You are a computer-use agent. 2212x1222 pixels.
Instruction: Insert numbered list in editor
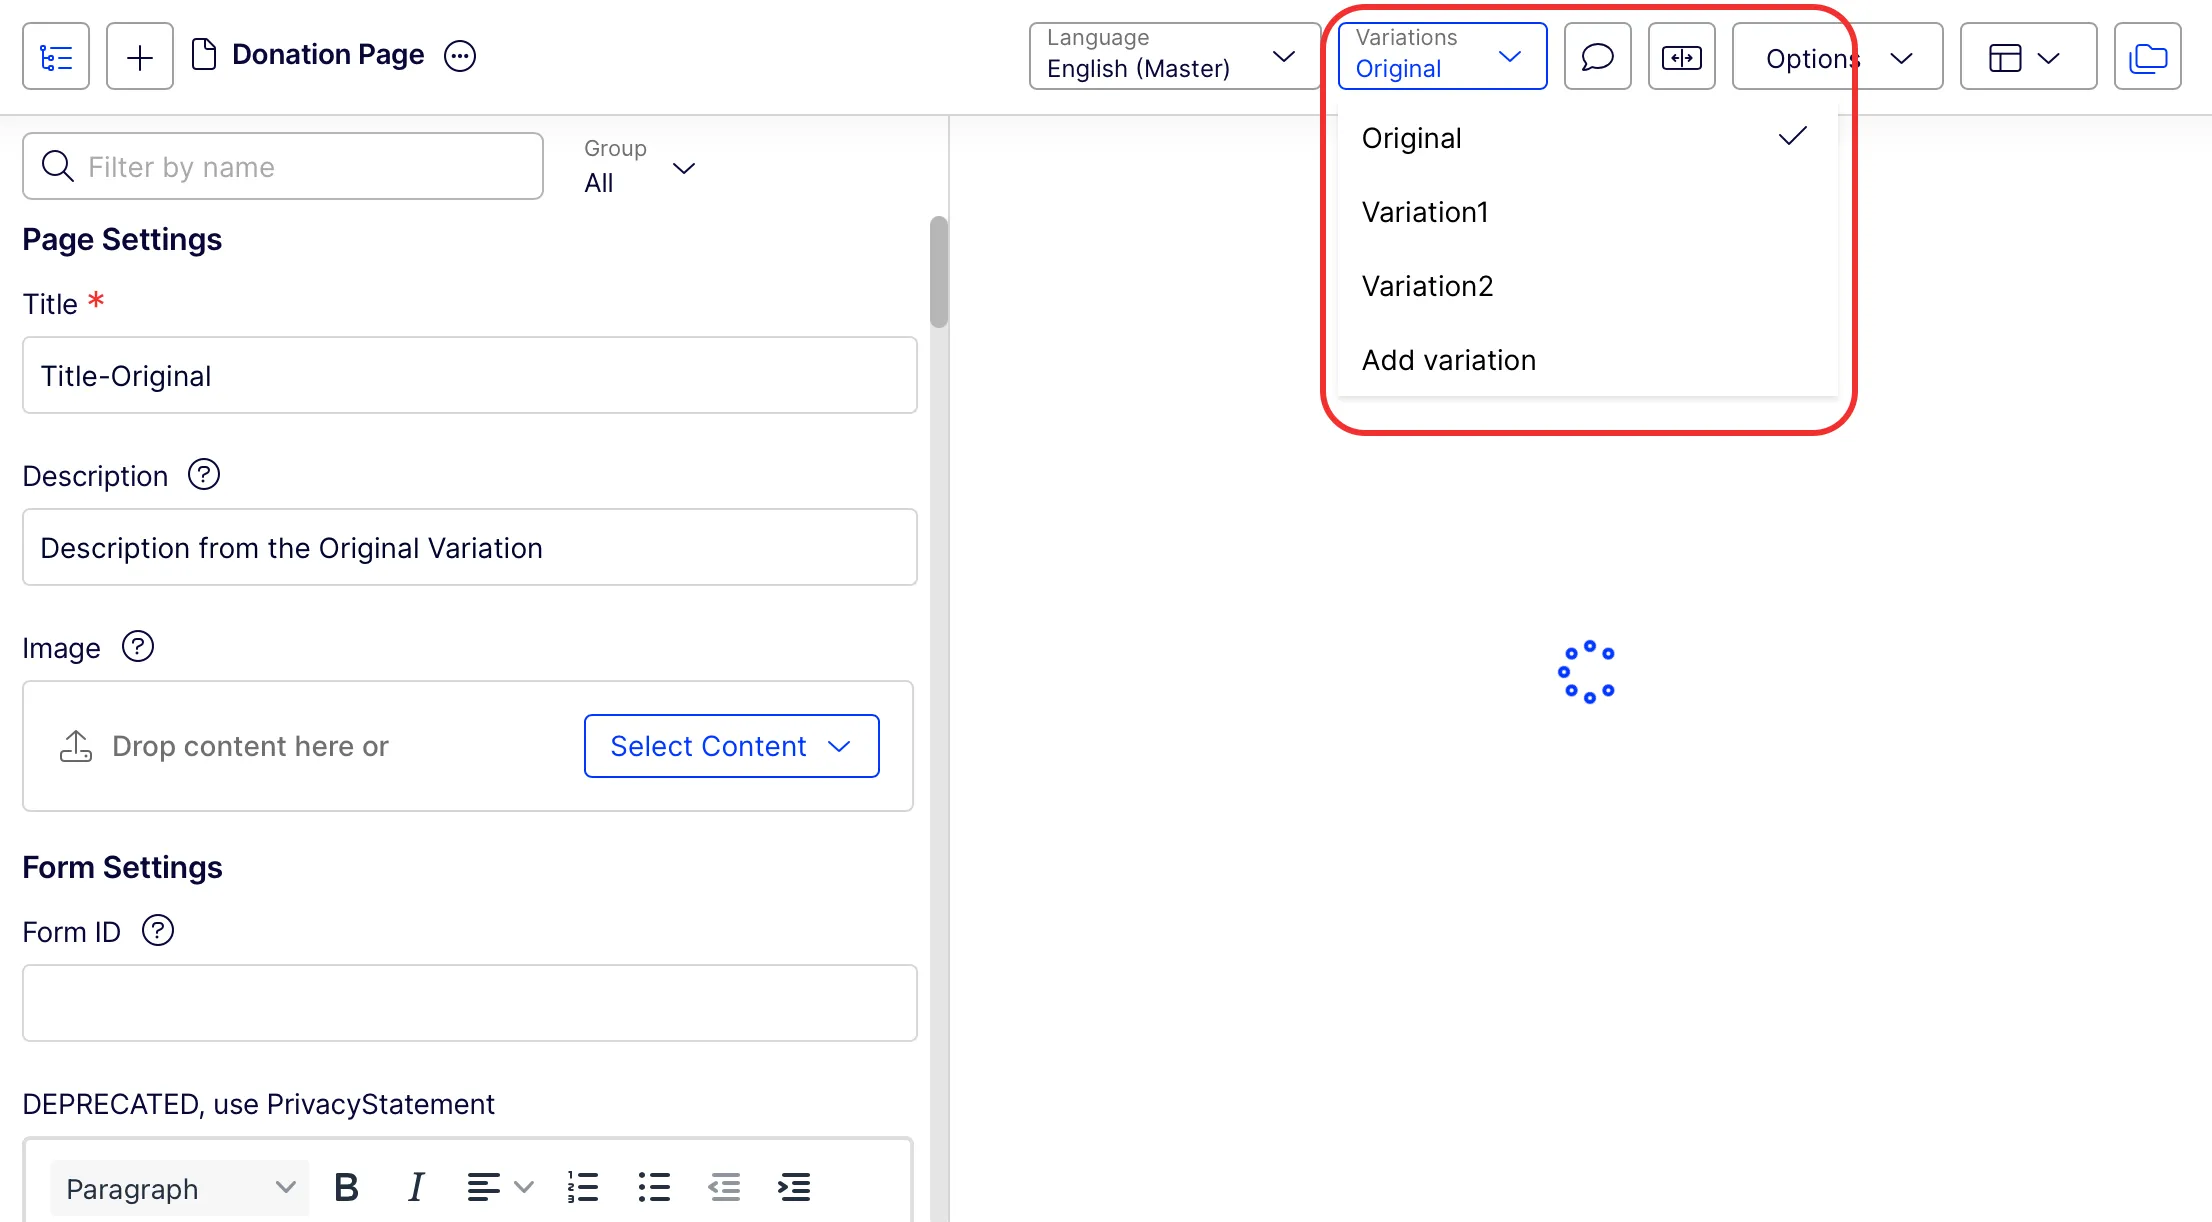tap(582, 1187)
